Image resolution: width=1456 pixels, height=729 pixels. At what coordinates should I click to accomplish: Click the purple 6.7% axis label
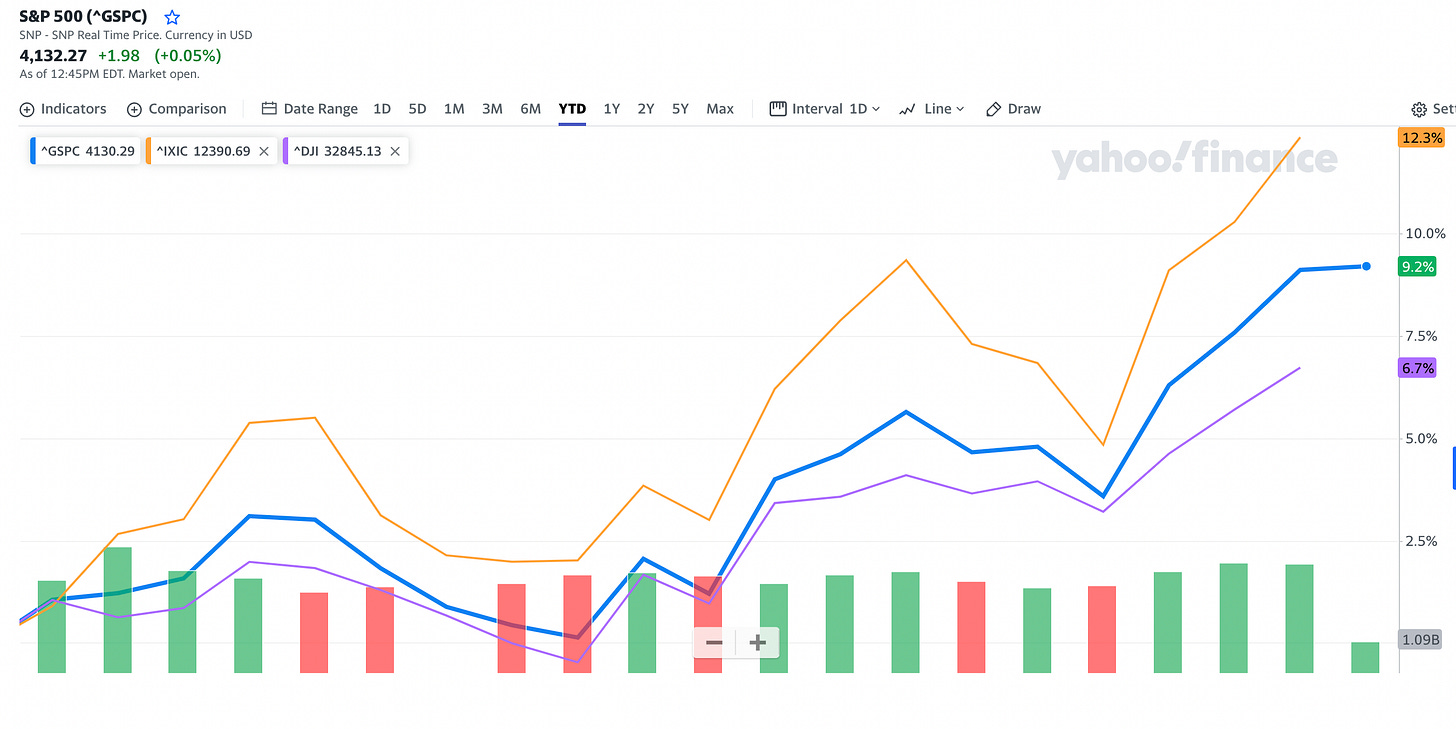point(1418,368)
